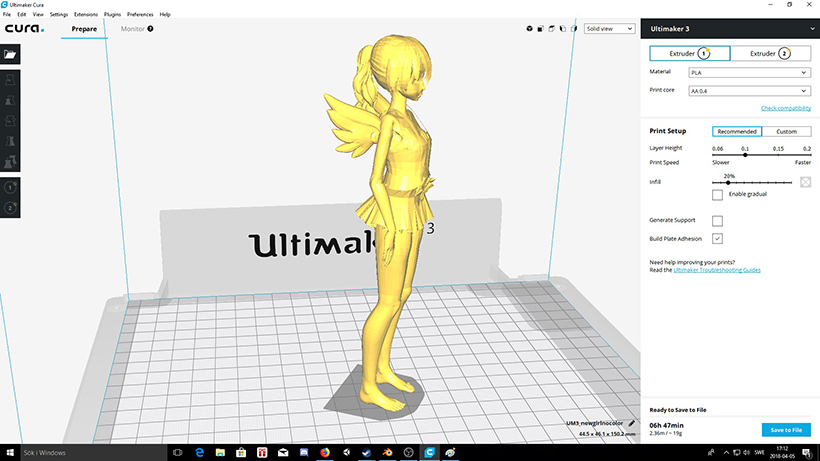Viewport: 820px width, 461px height.
Task: Open the Help menu
Action: point(165,14)
